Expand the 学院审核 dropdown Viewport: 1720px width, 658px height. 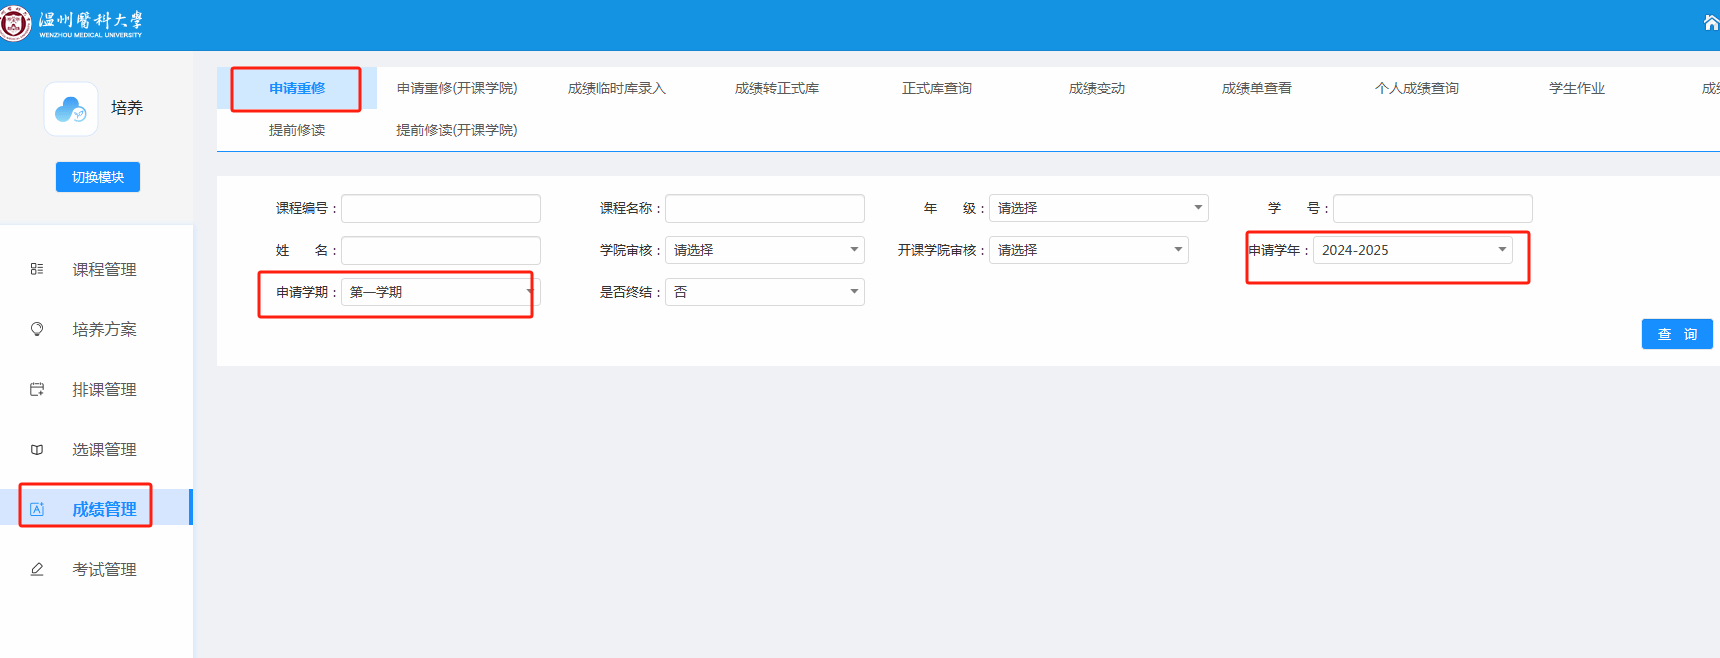(x=764, y=250)
